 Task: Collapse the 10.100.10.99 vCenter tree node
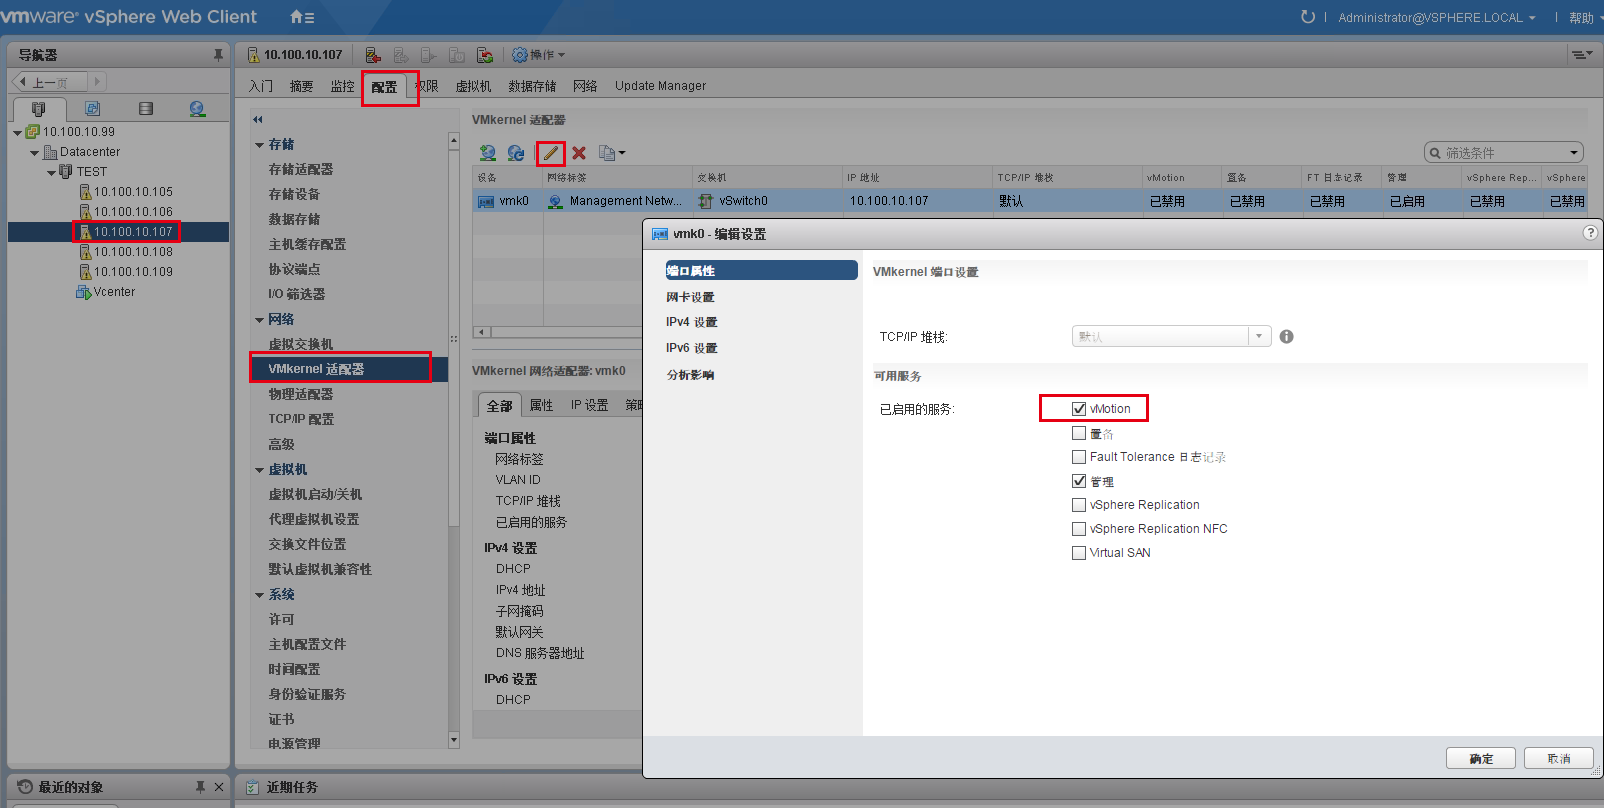point(17,132)
